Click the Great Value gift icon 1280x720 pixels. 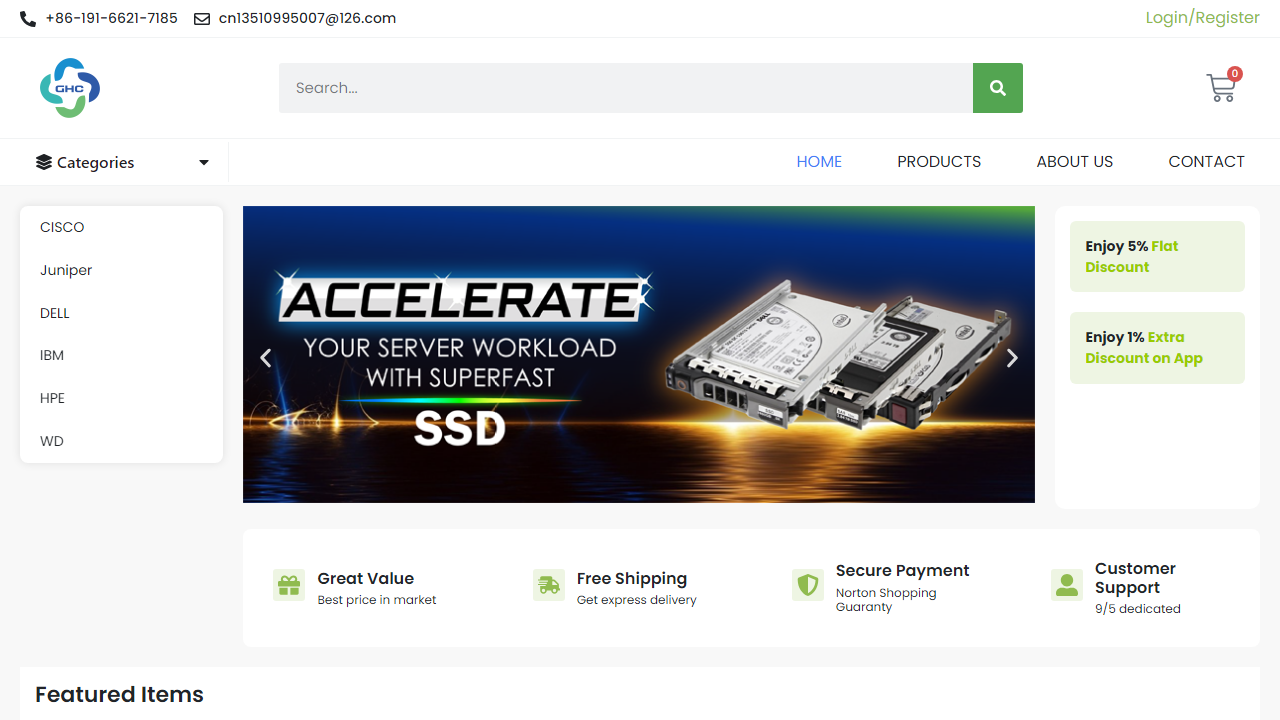point(289,586)
